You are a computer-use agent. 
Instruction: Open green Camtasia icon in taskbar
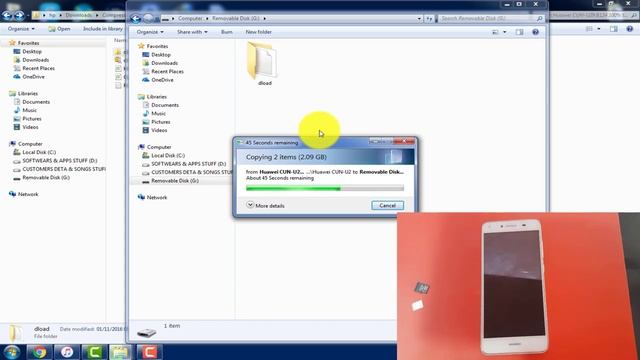pos(94,352)
